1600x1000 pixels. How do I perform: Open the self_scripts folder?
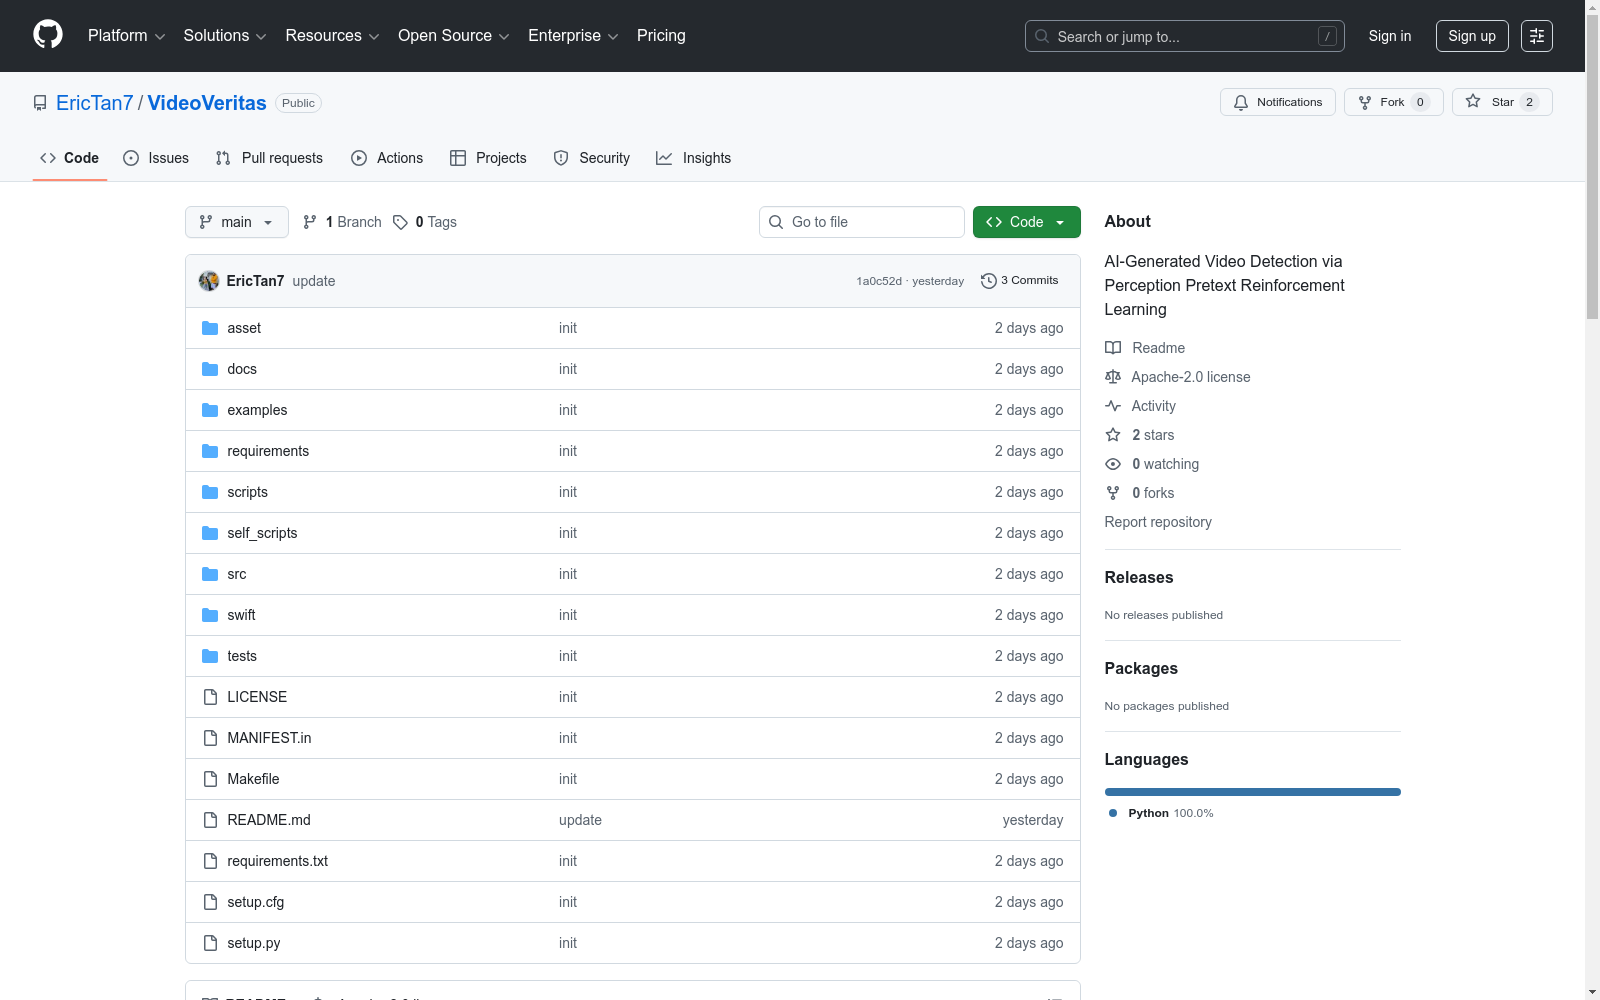coord(262,533)
